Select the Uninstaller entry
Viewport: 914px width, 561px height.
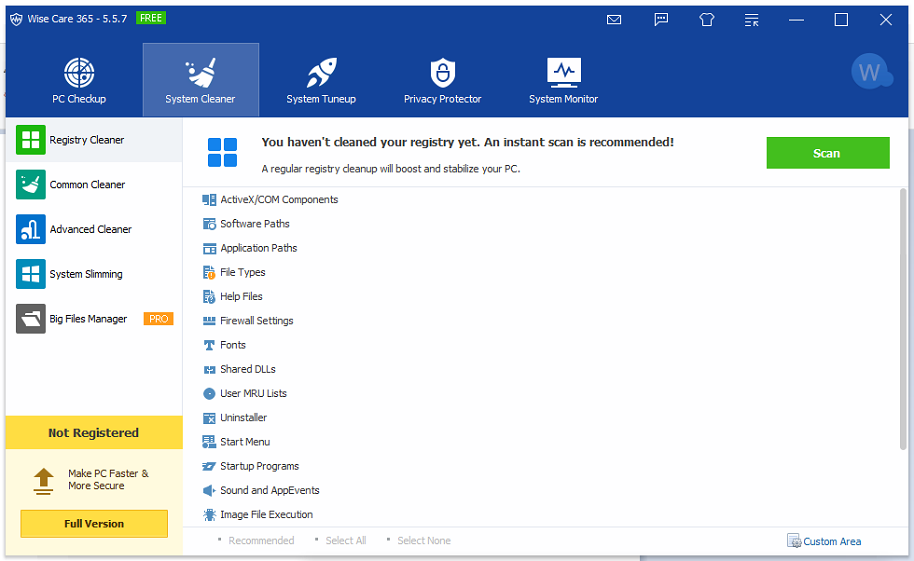pyautogui.click(x=244, y=418)
